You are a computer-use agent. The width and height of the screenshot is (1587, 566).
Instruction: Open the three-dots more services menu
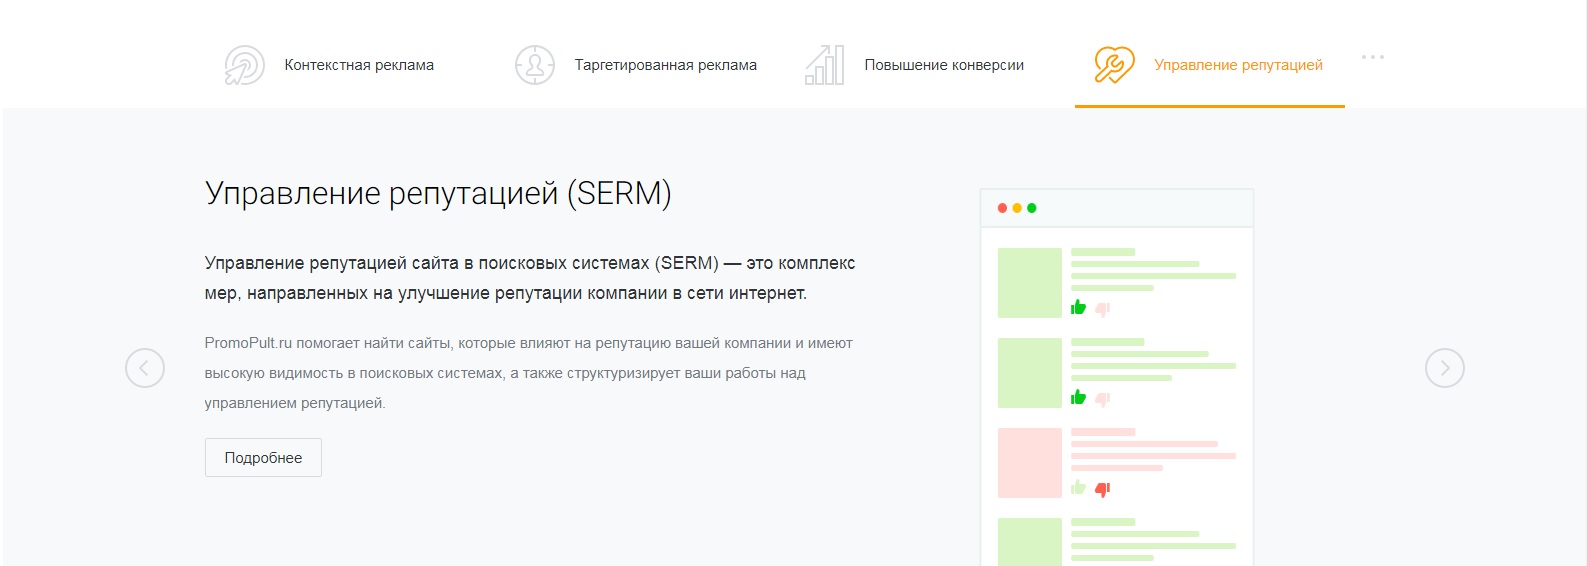(1372, 57)
